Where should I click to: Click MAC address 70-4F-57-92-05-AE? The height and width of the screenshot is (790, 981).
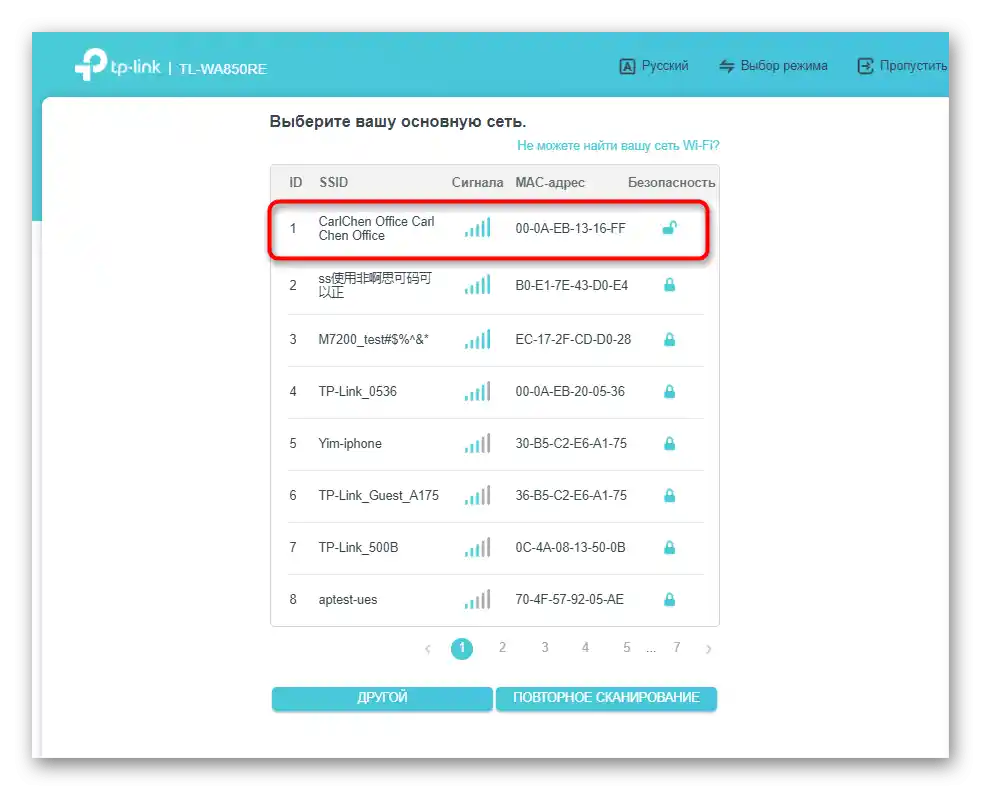[569, 599]
